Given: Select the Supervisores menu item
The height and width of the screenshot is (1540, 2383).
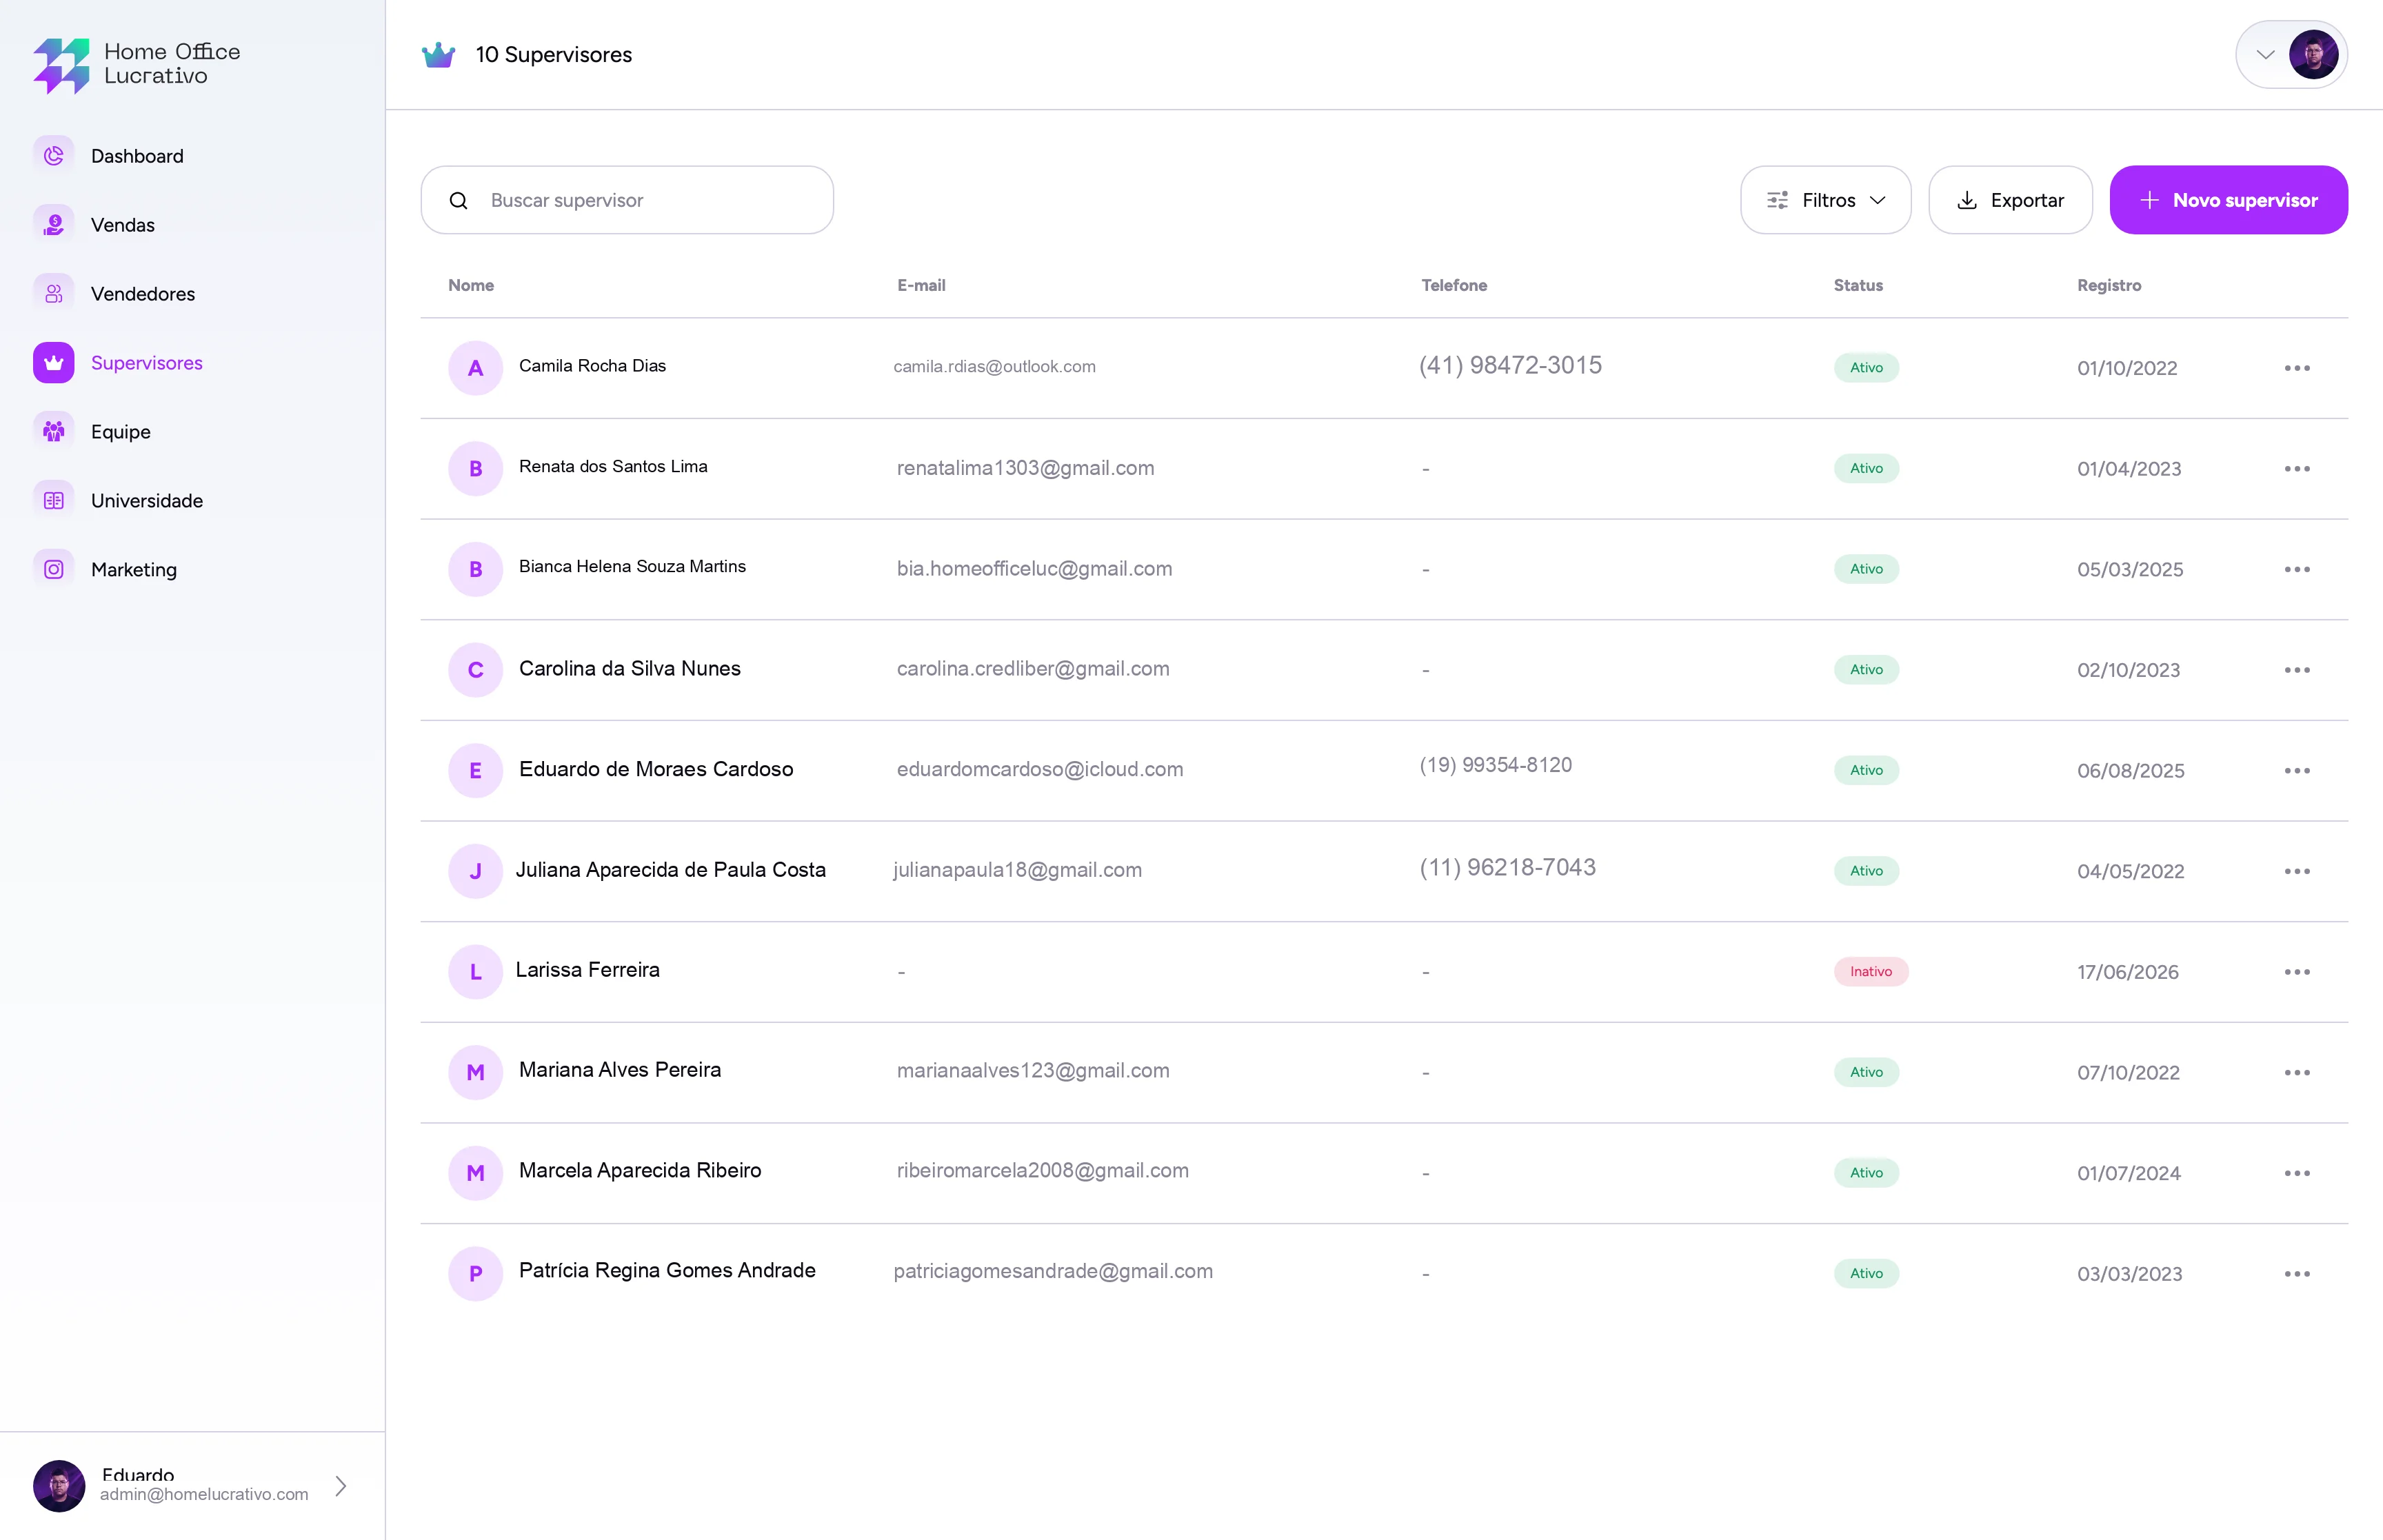Looking at the screenshot, I should tap(147, 363).
